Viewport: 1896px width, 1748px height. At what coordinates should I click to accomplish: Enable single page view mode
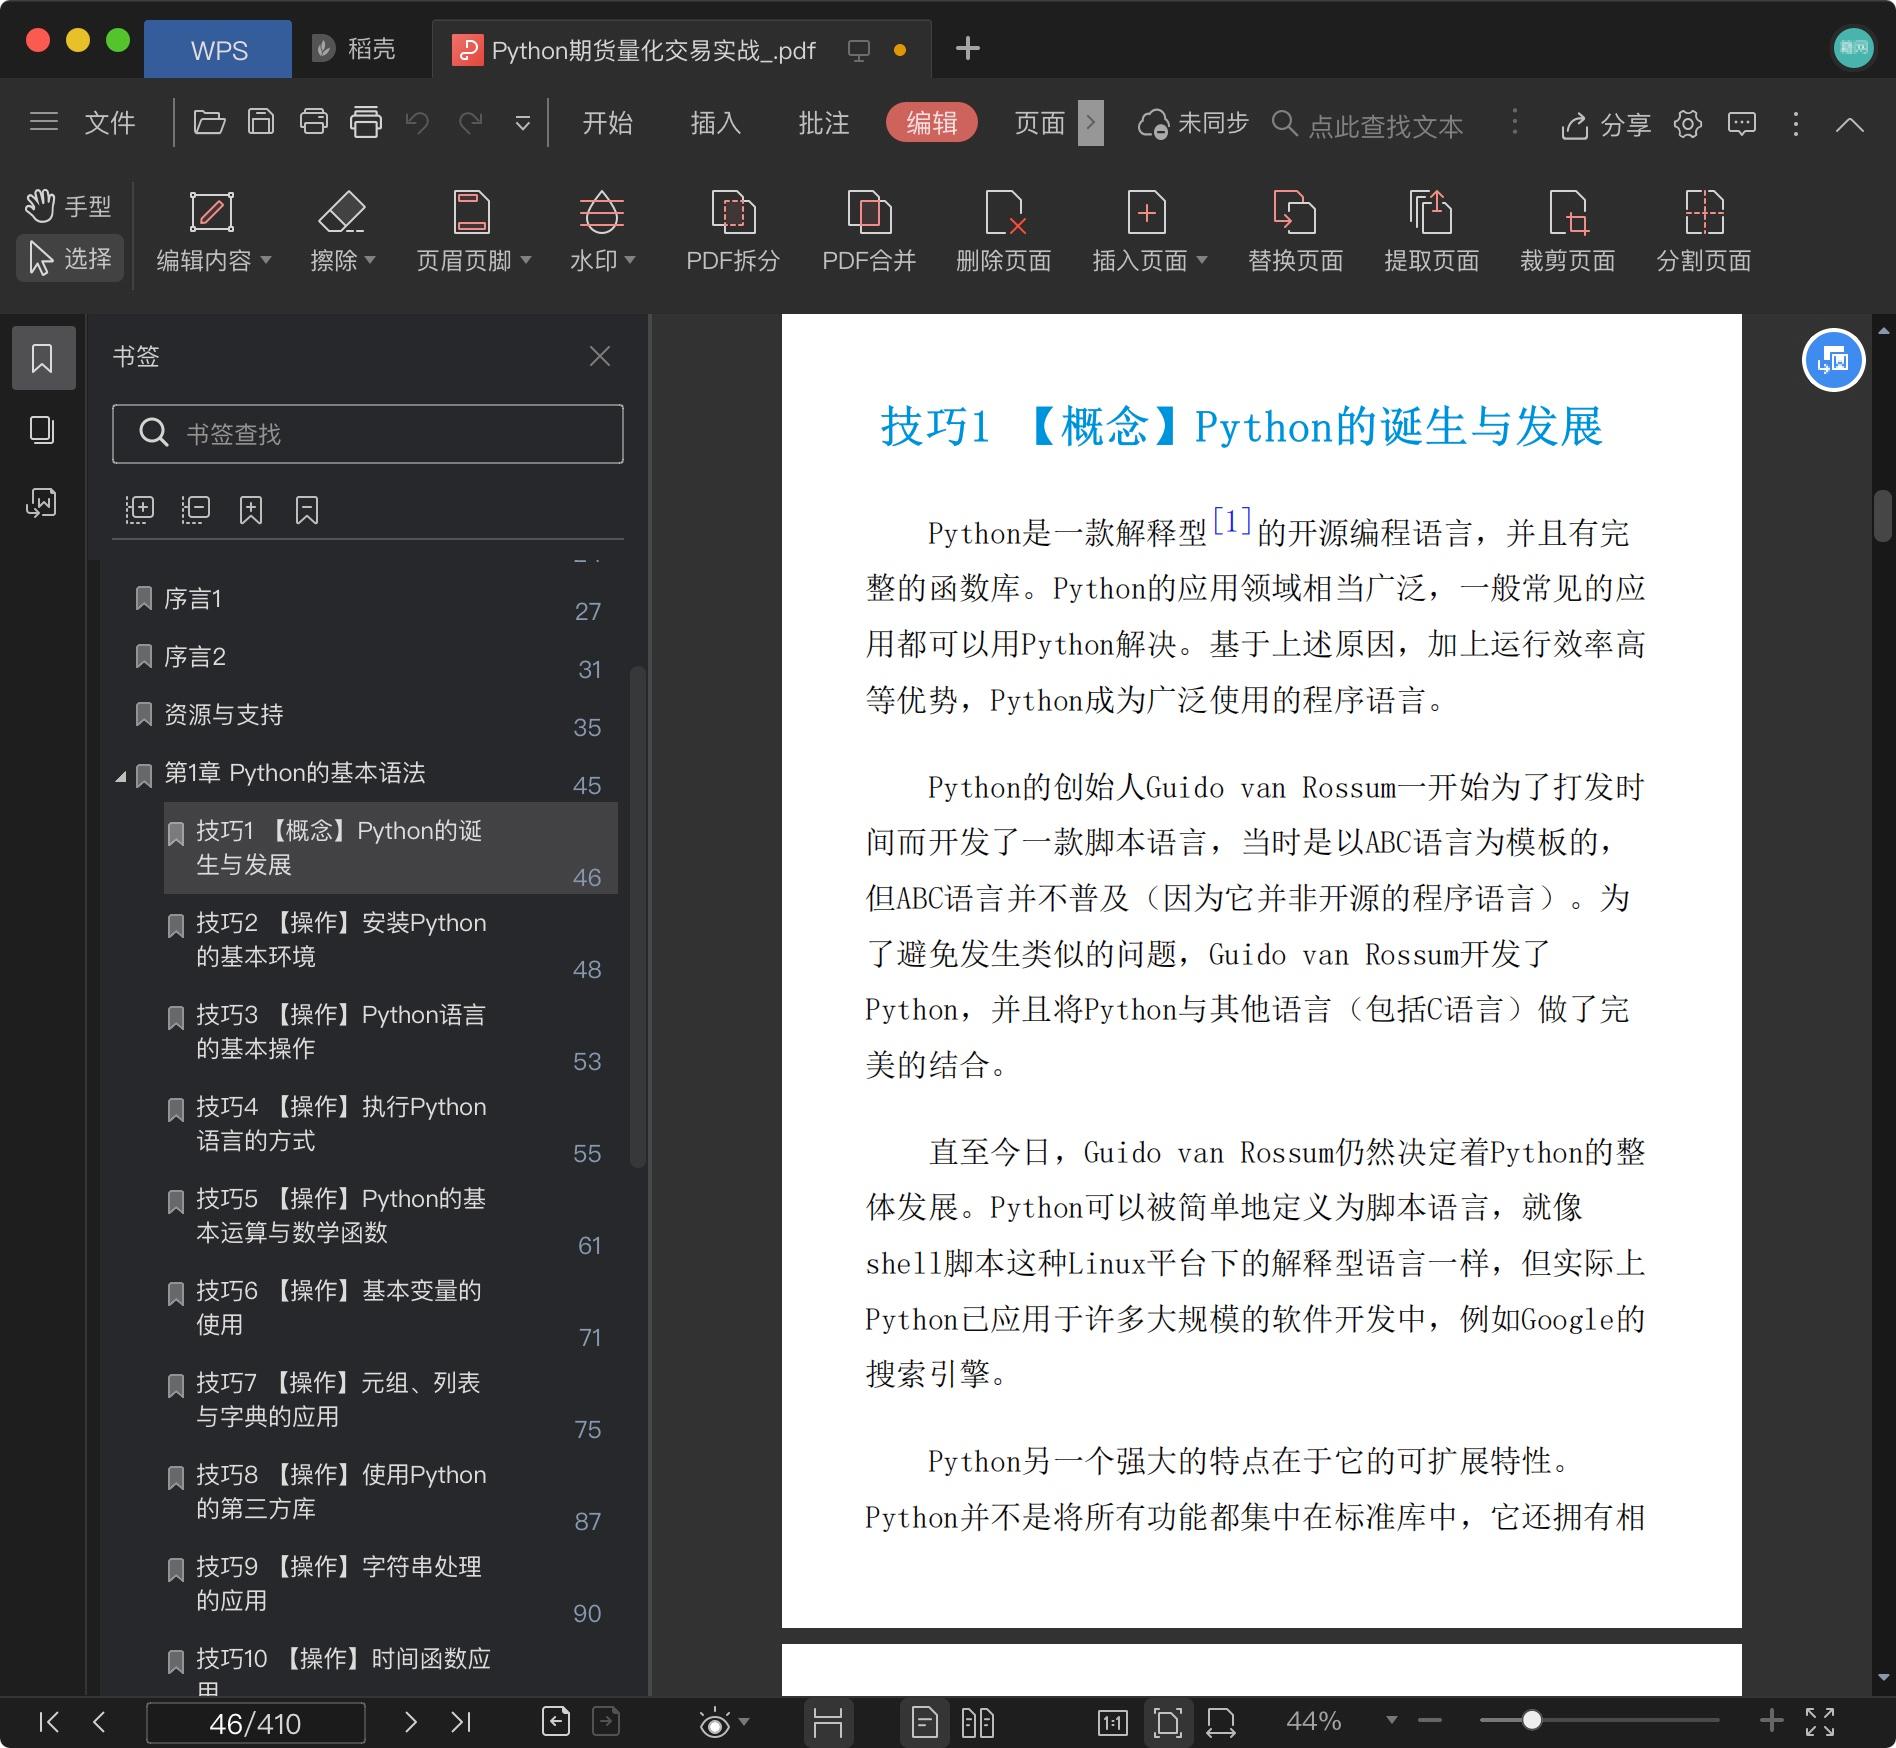(925, 1722)
